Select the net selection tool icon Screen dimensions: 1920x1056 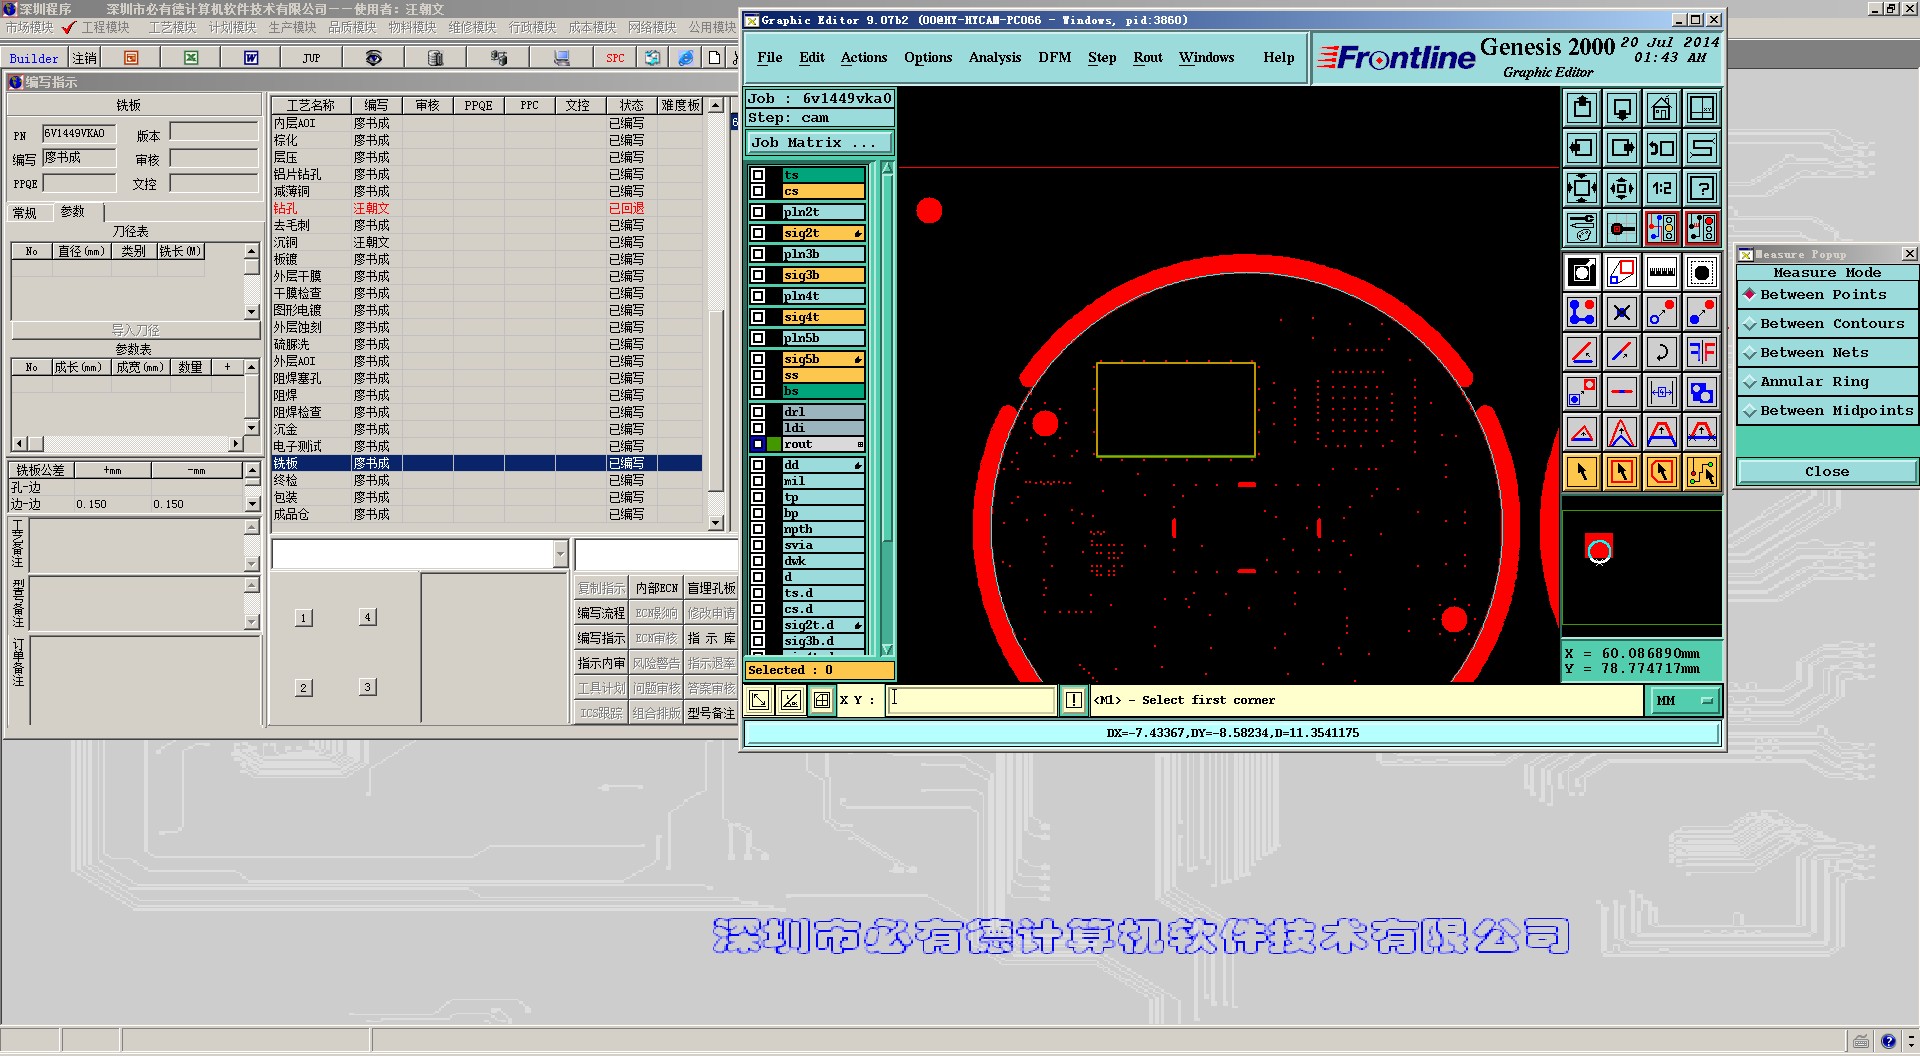pyautogui.click(x=1701, y=472)
